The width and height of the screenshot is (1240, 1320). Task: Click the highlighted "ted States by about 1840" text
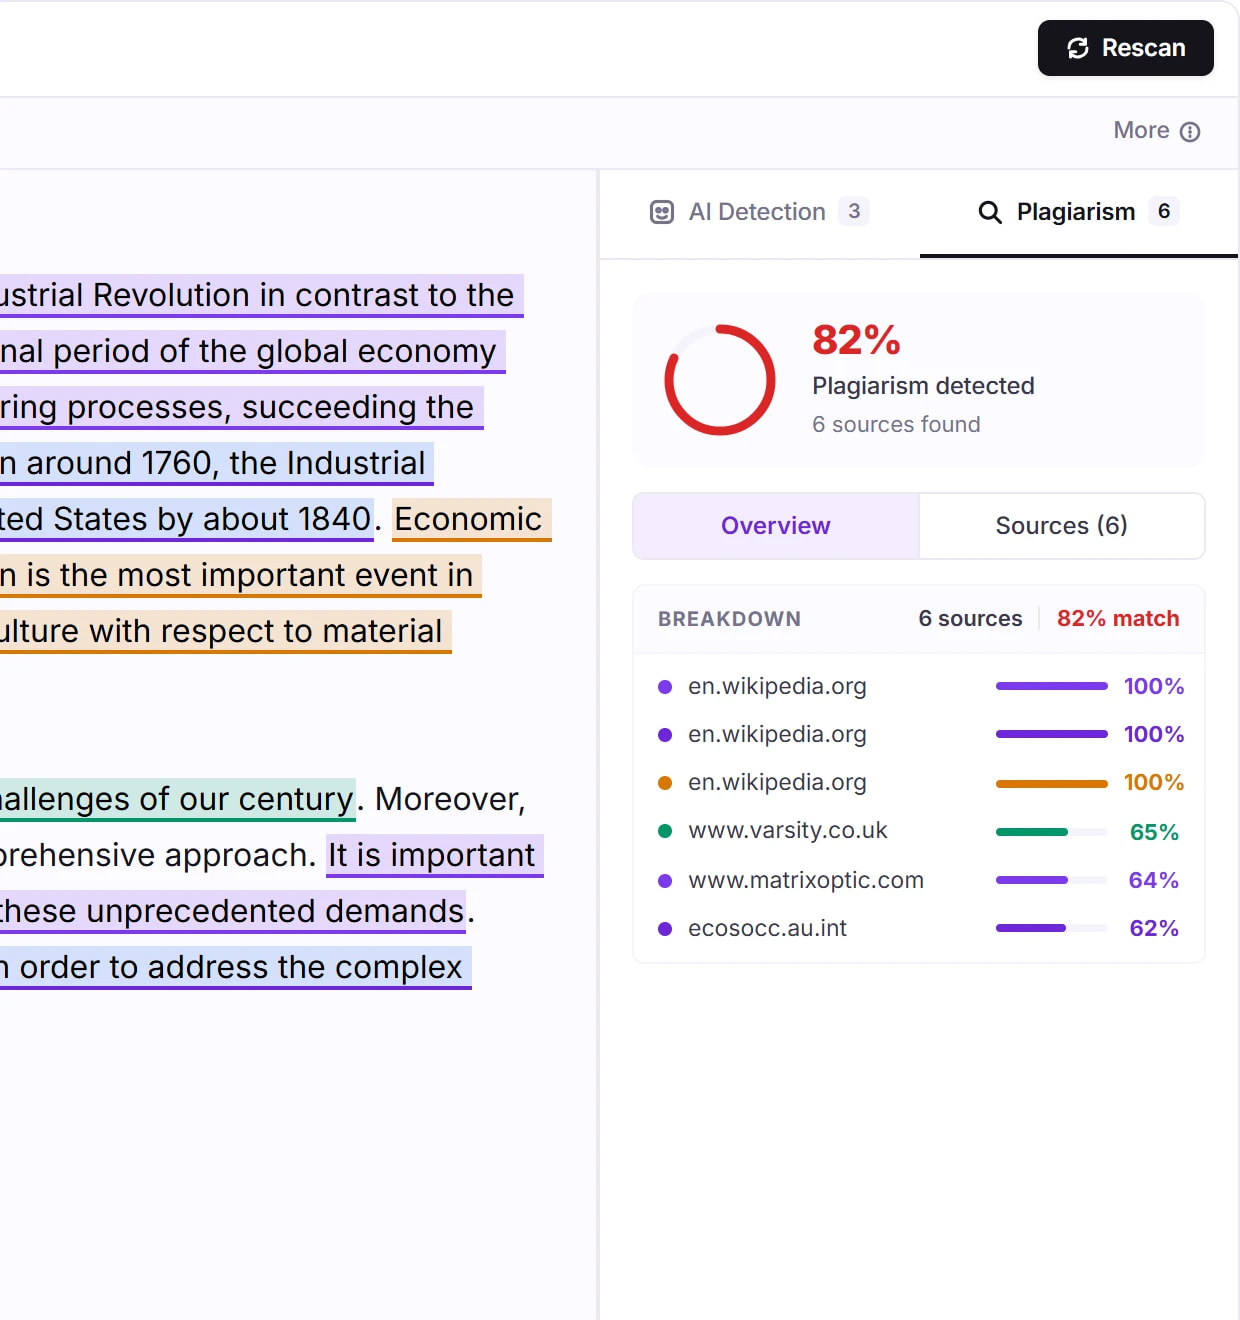(x=186, y=520)
